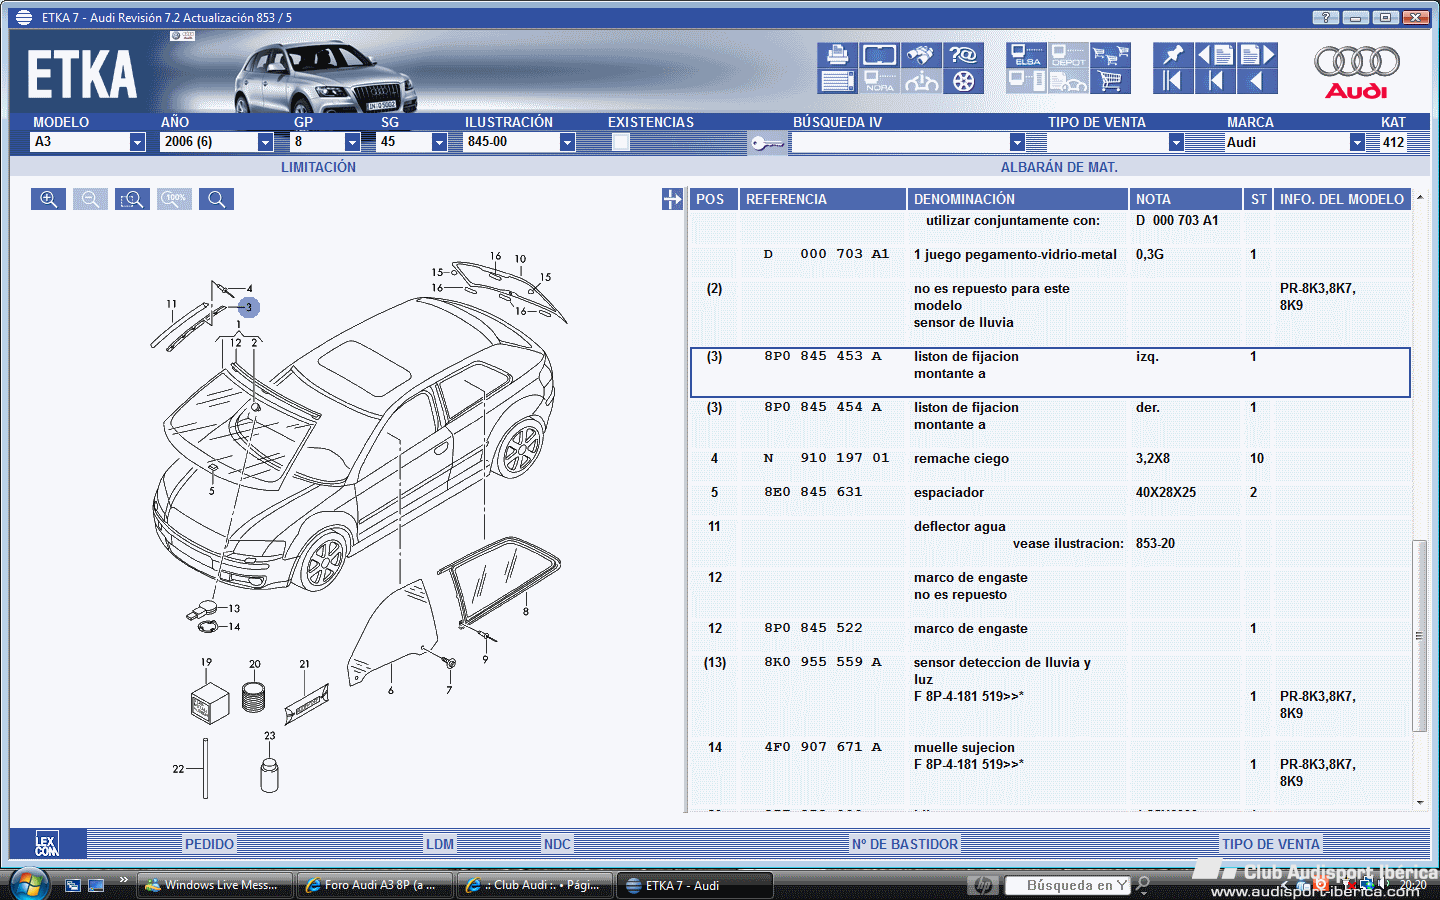Click the magnifier search icon above the illustration

[216, 199]
